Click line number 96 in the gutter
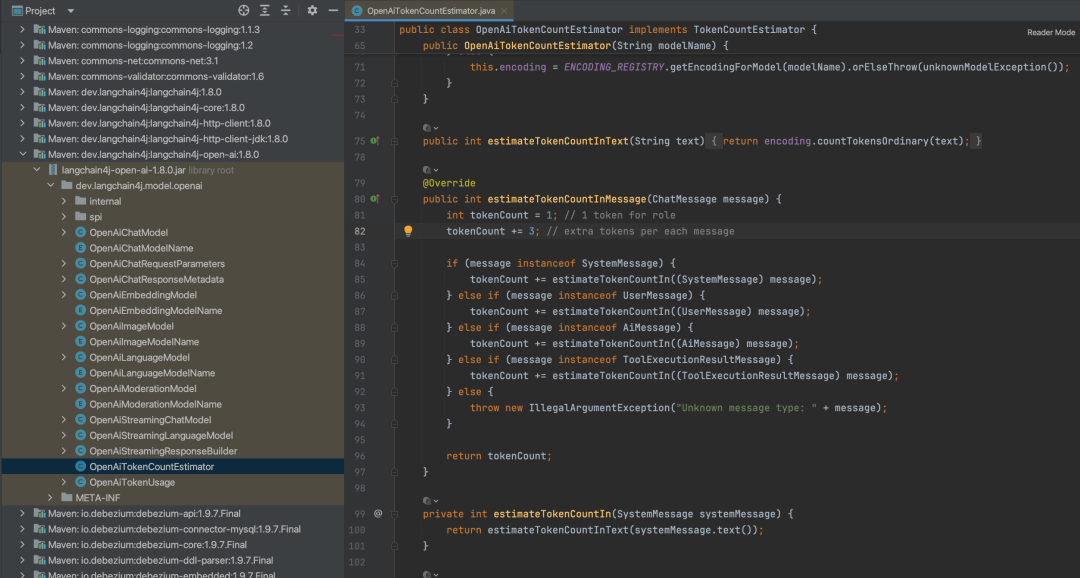Viewport: 1080px width, 578px height. click(360, 456)
